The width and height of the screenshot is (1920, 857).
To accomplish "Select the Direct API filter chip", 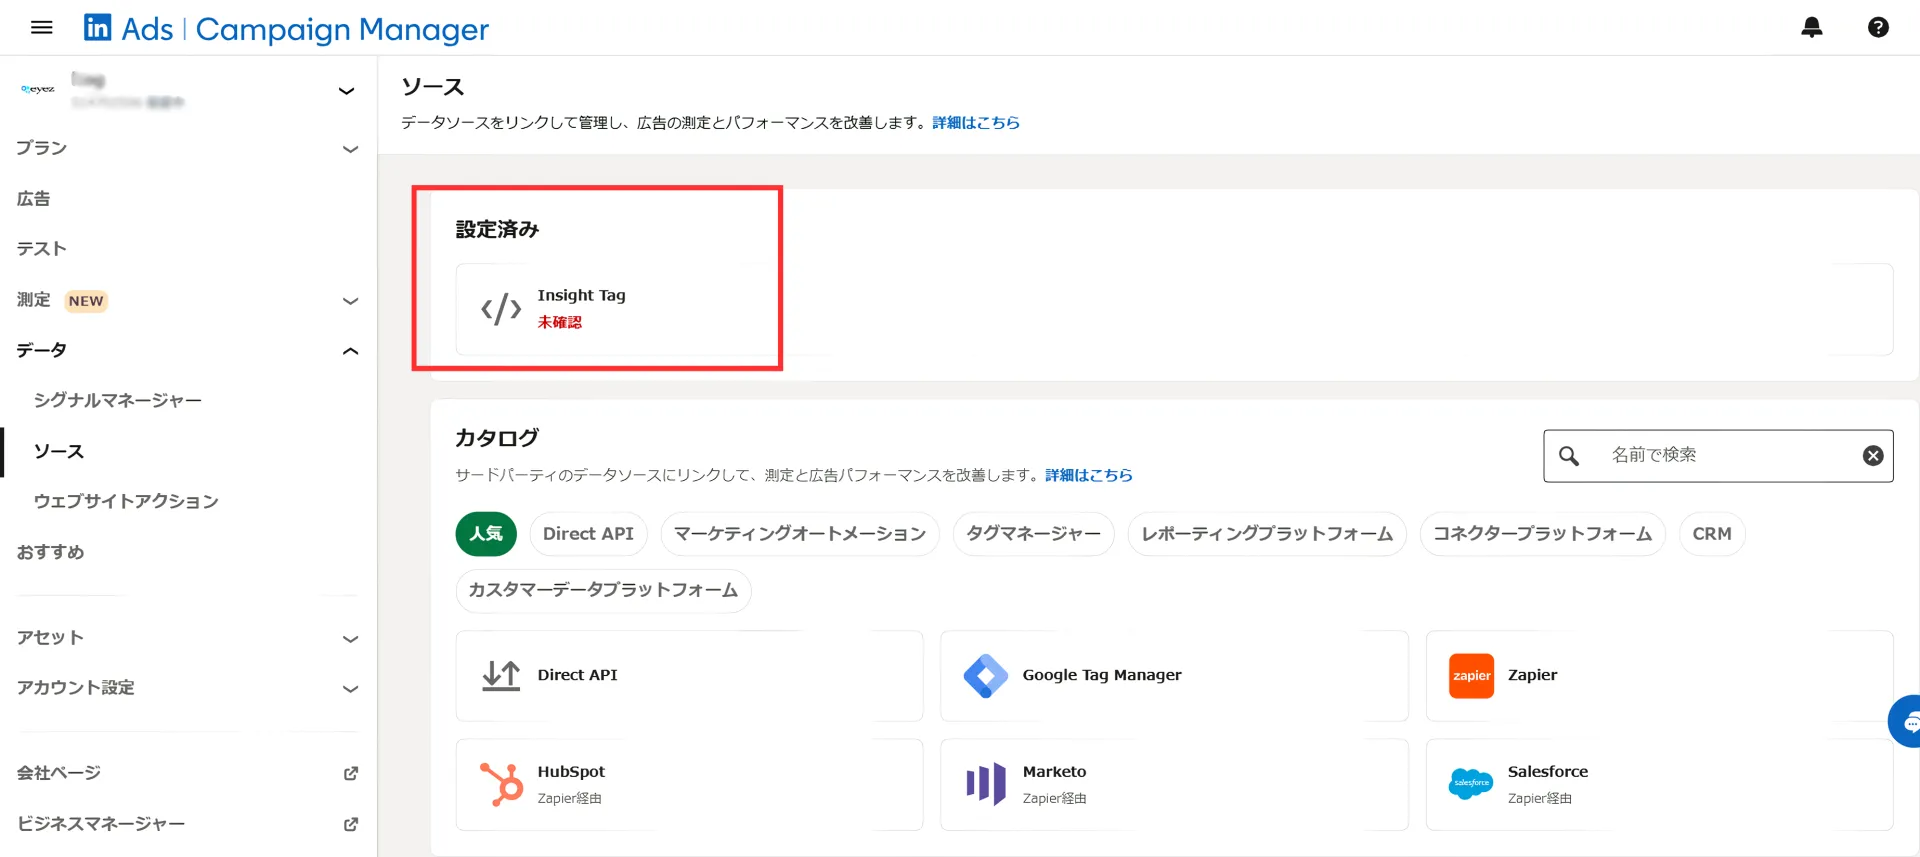I will click(x=588, y=533).
